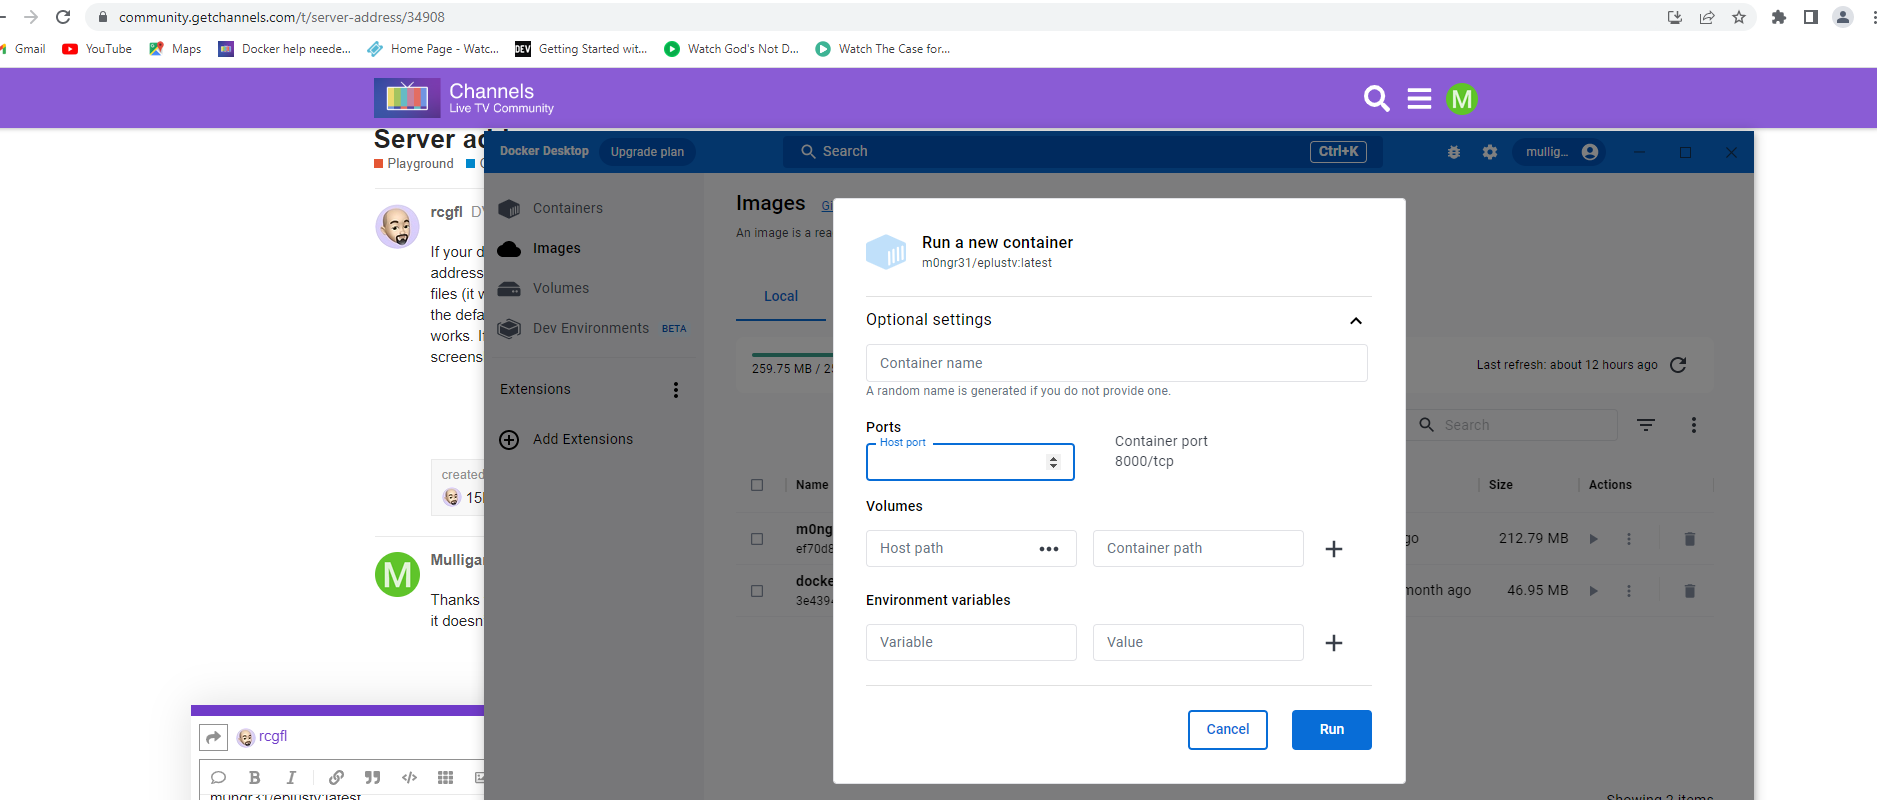The height and width of the screenshot is (800, 1877).
Task: Add an environment variable with plus icon
Action: coord(1333,643)
